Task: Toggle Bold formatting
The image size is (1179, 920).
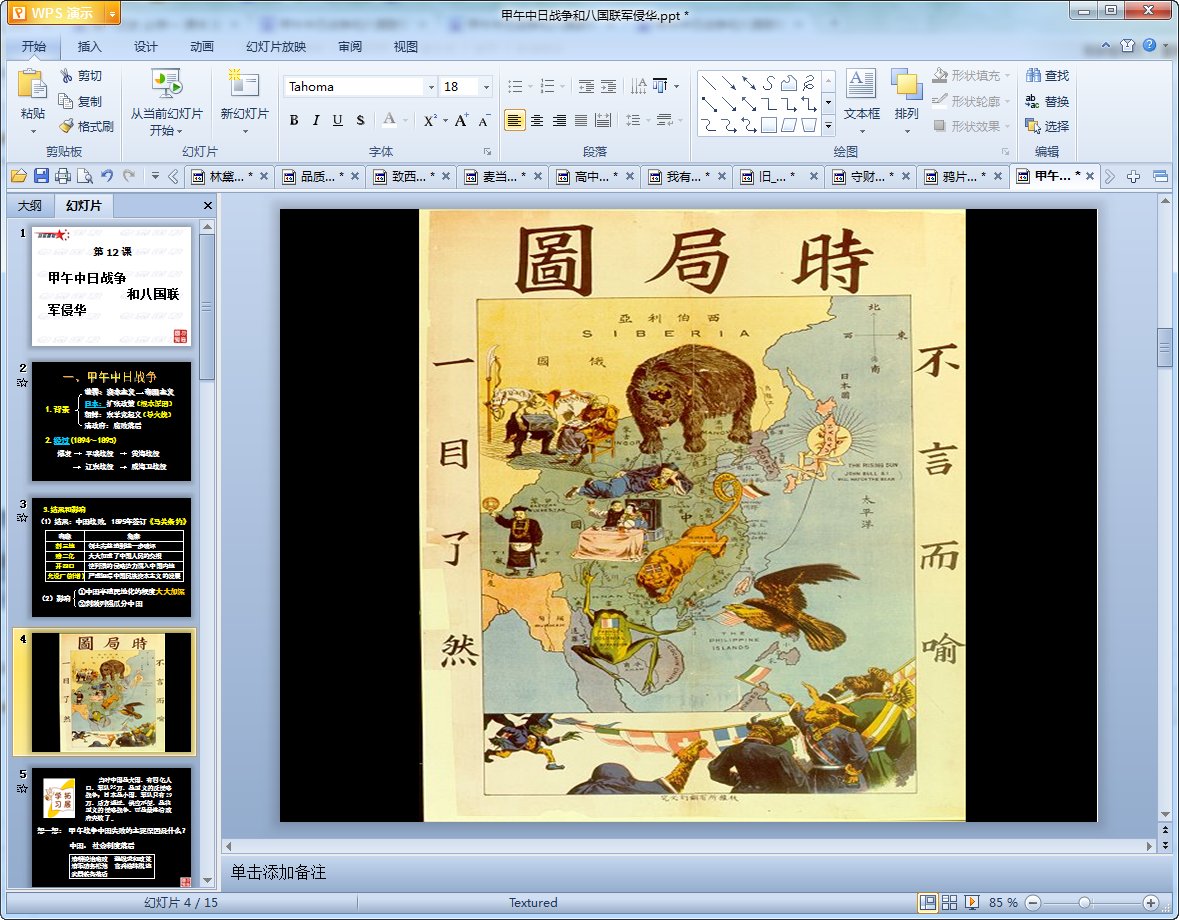Action: coord(294,120)
